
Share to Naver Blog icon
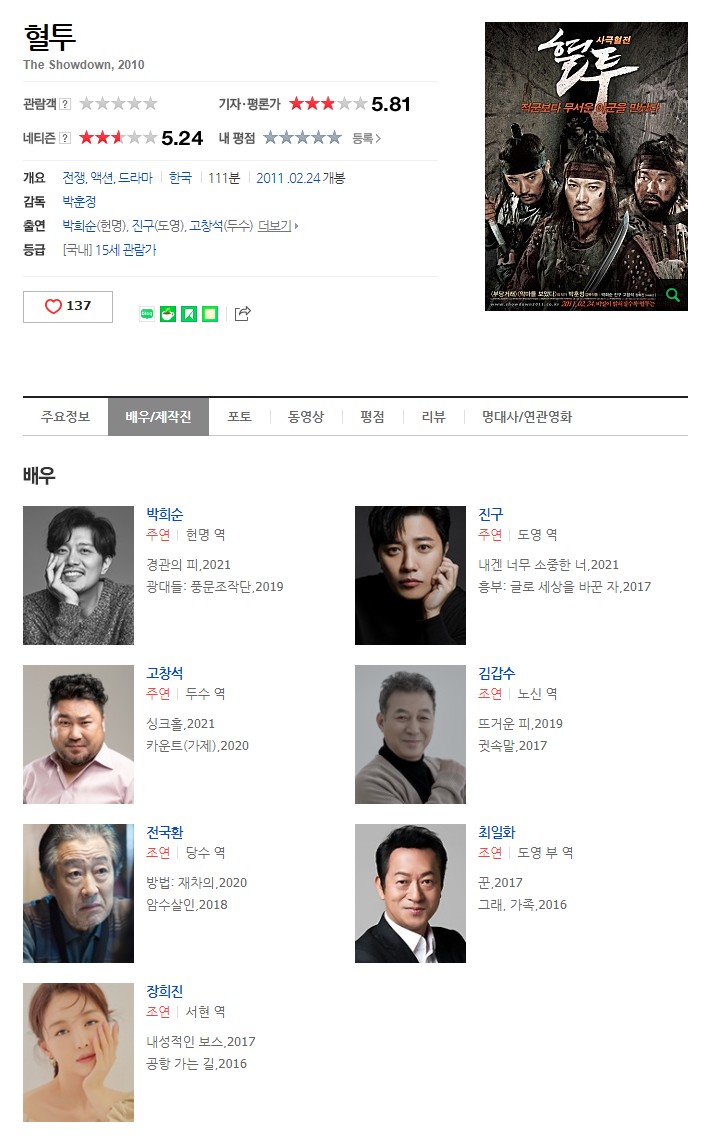click(x=147, y=314)
